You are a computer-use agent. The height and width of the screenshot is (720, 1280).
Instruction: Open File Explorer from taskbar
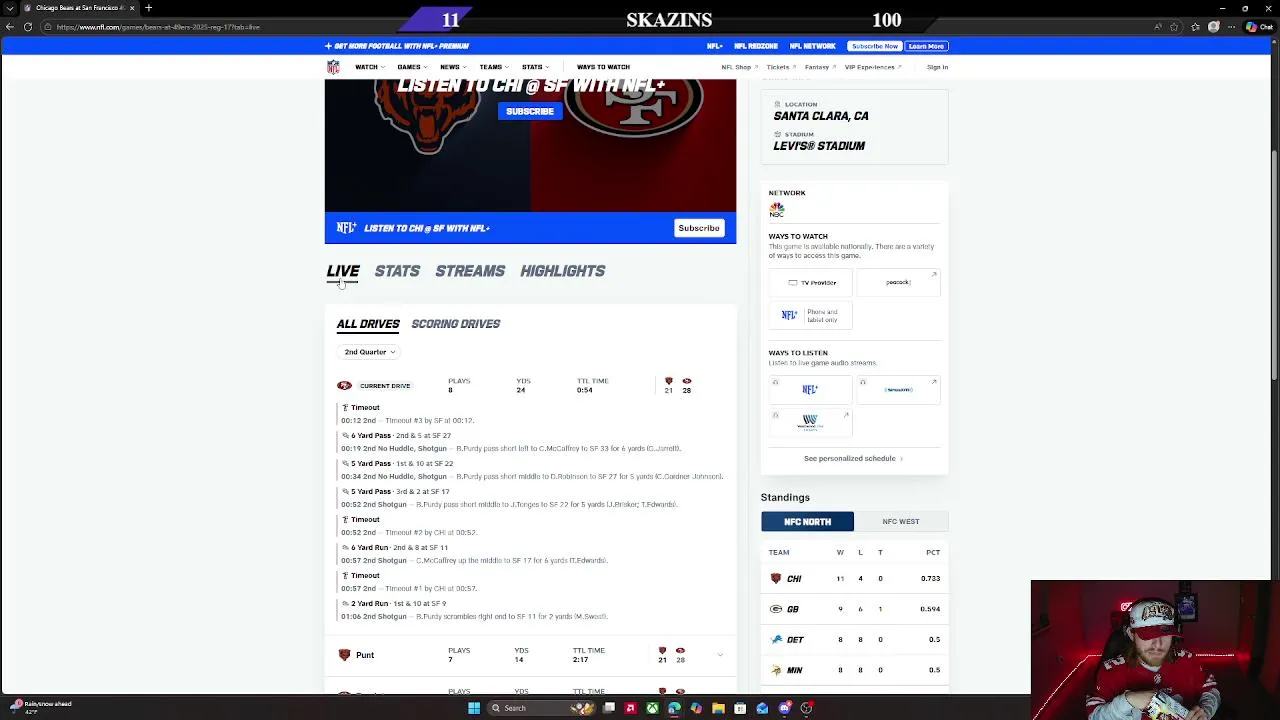point(718,708)
